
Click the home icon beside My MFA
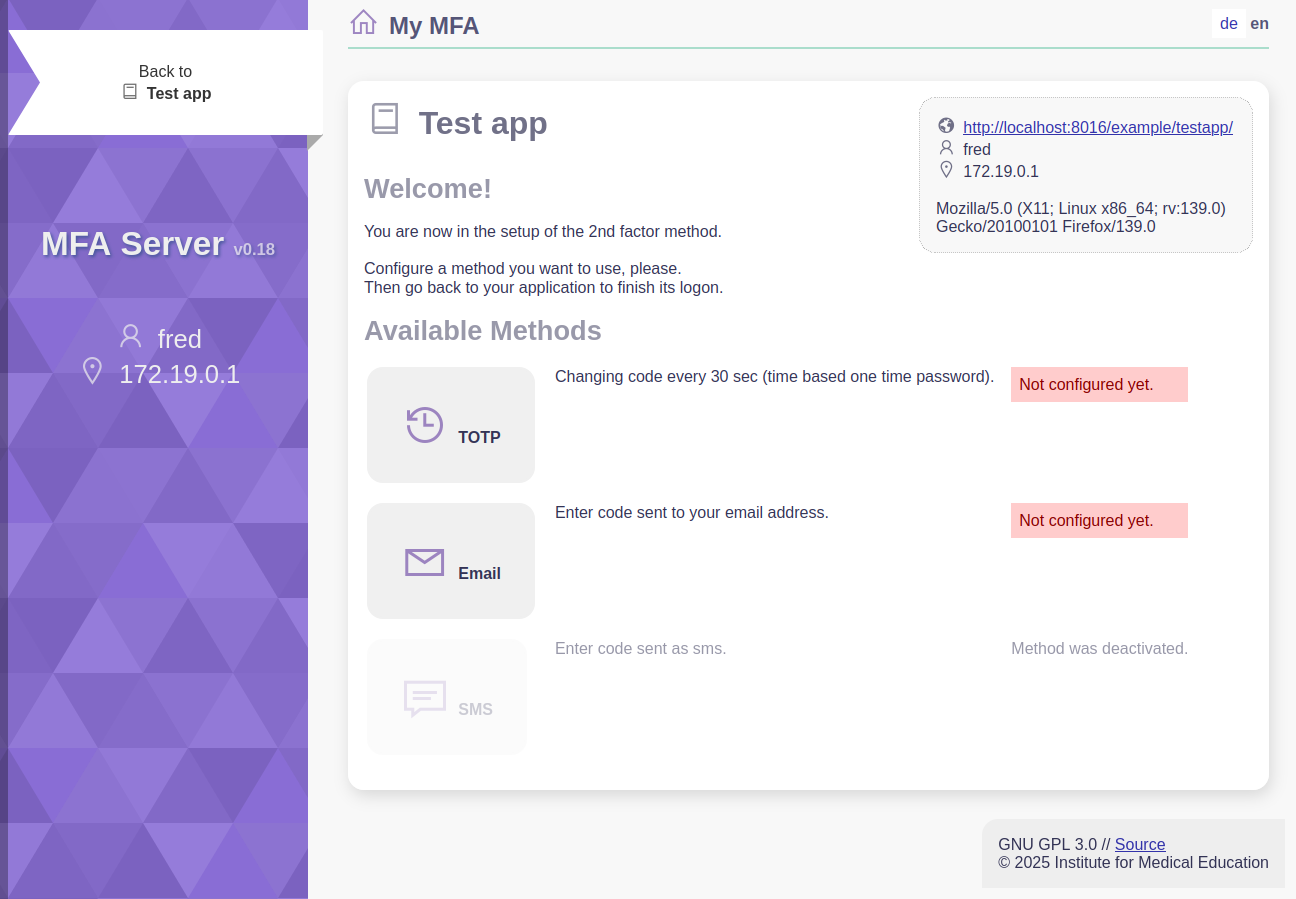coord(364,22)
